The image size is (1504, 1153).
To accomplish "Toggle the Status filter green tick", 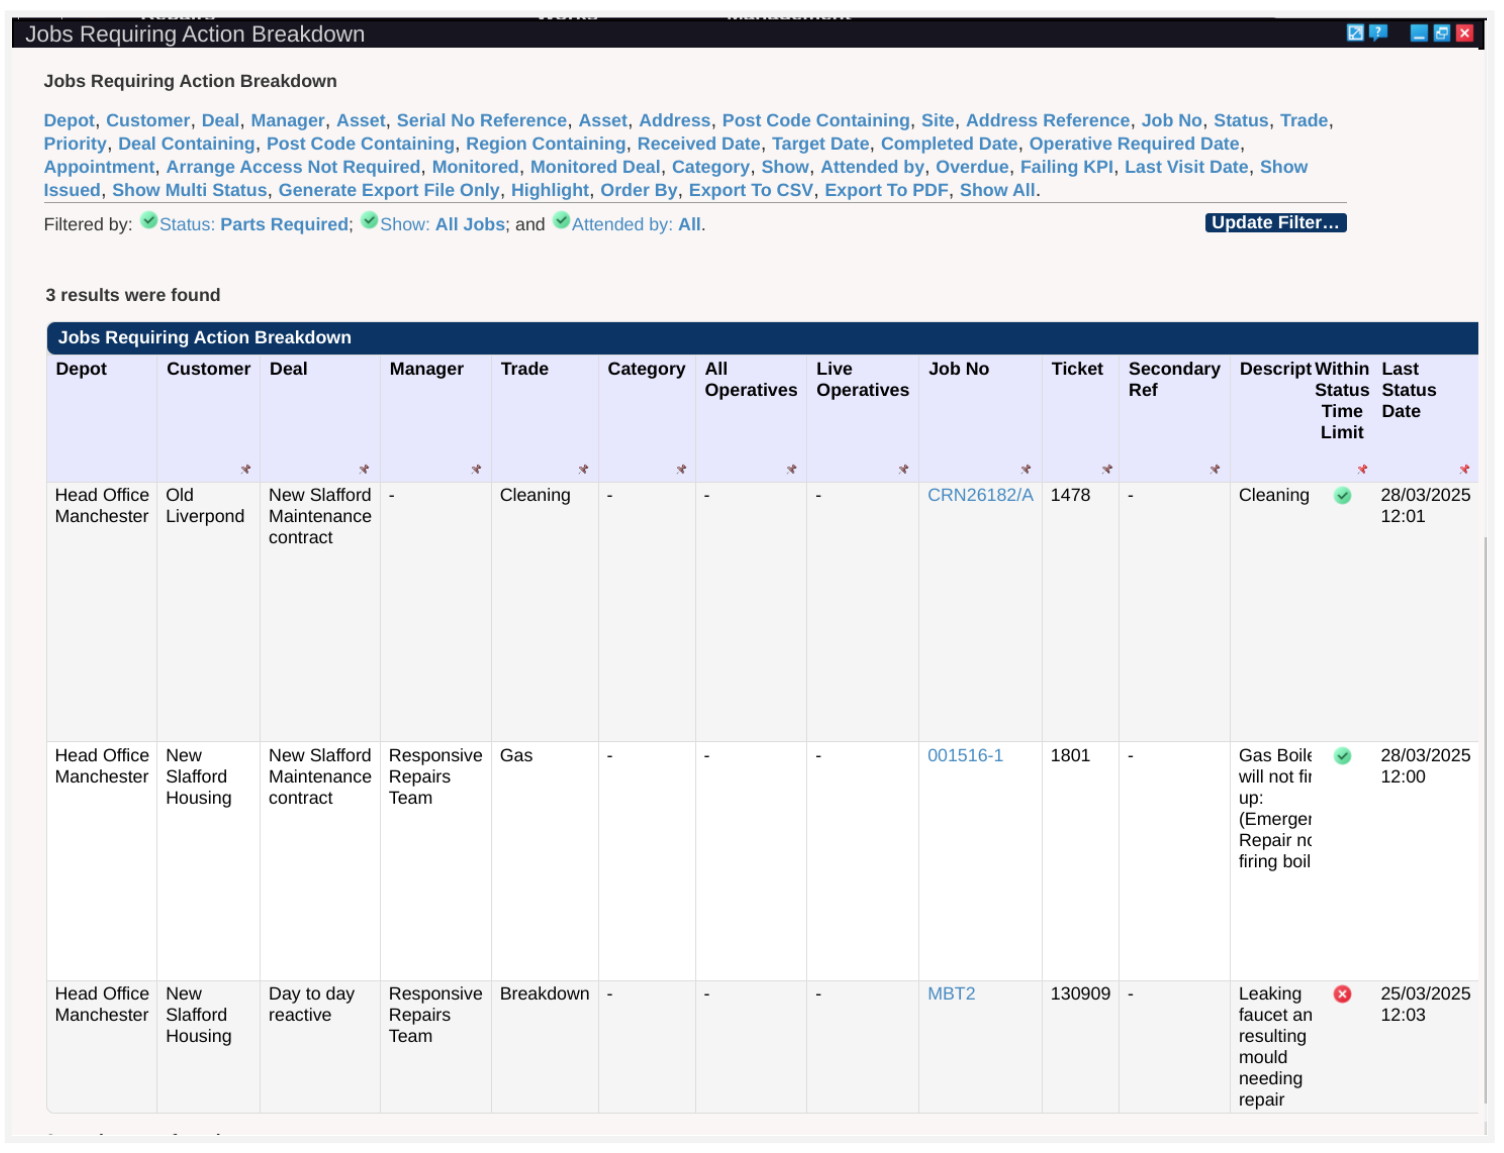I will point(149,221).
